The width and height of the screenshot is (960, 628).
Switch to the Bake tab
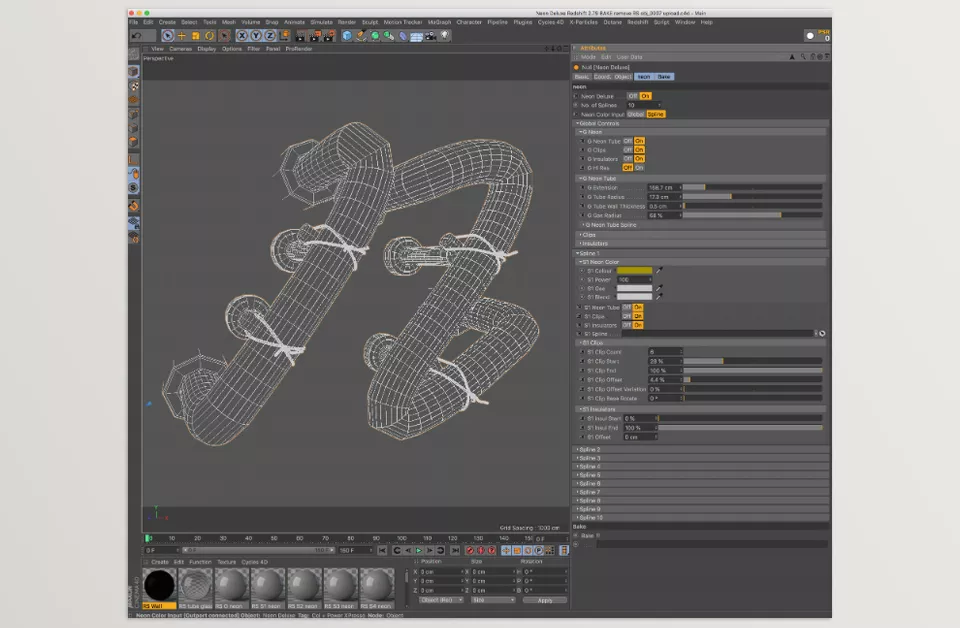(x=664, y=77)
